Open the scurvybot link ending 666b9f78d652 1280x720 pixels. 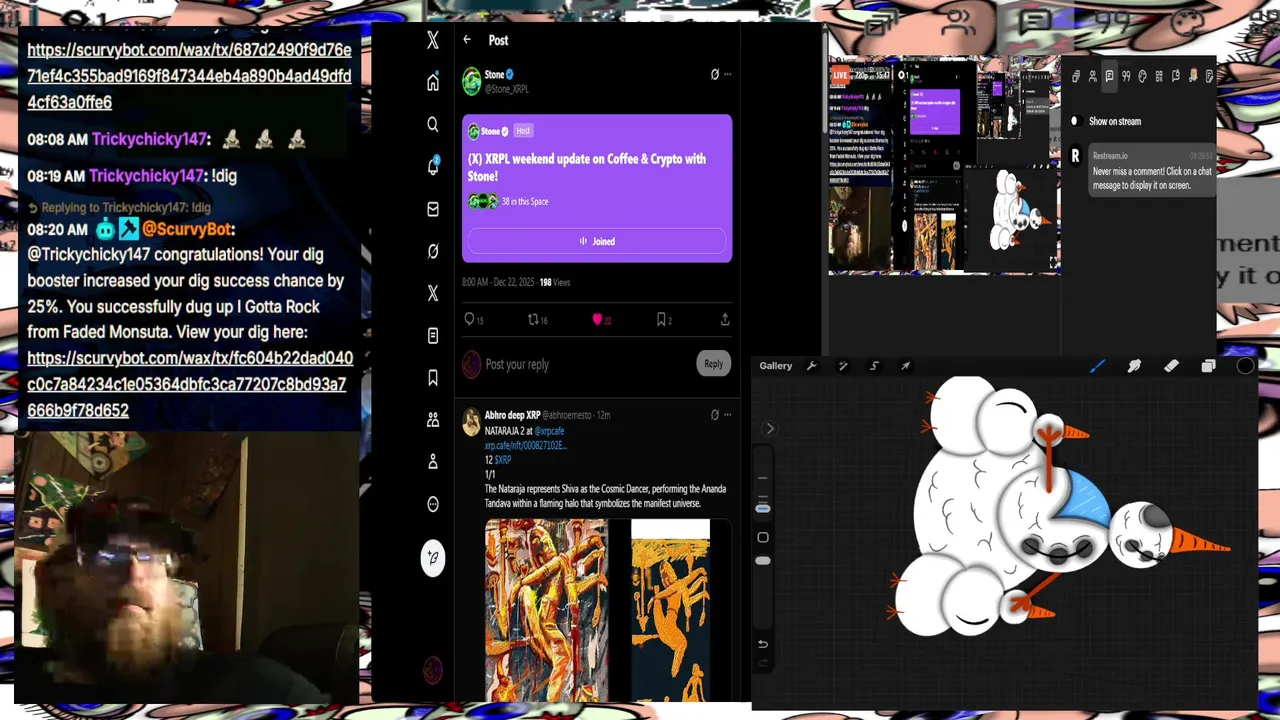(x=189, y=384)
